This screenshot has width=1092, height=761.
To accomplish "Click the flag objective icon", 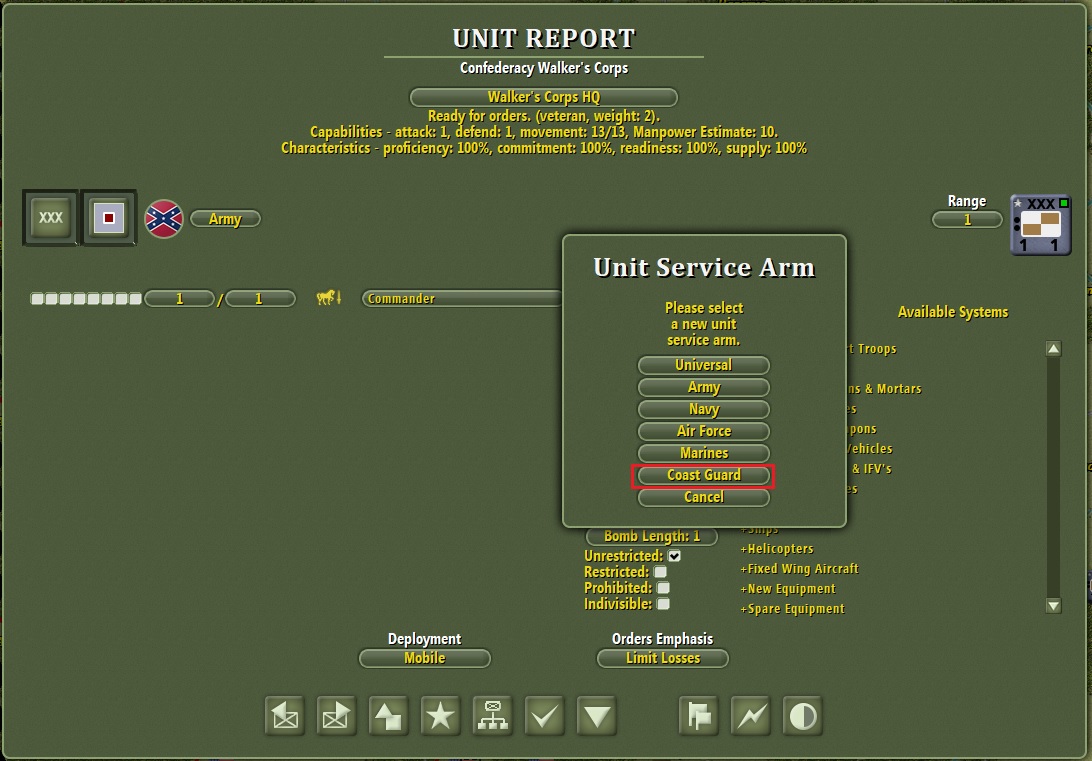I will 698,716.
